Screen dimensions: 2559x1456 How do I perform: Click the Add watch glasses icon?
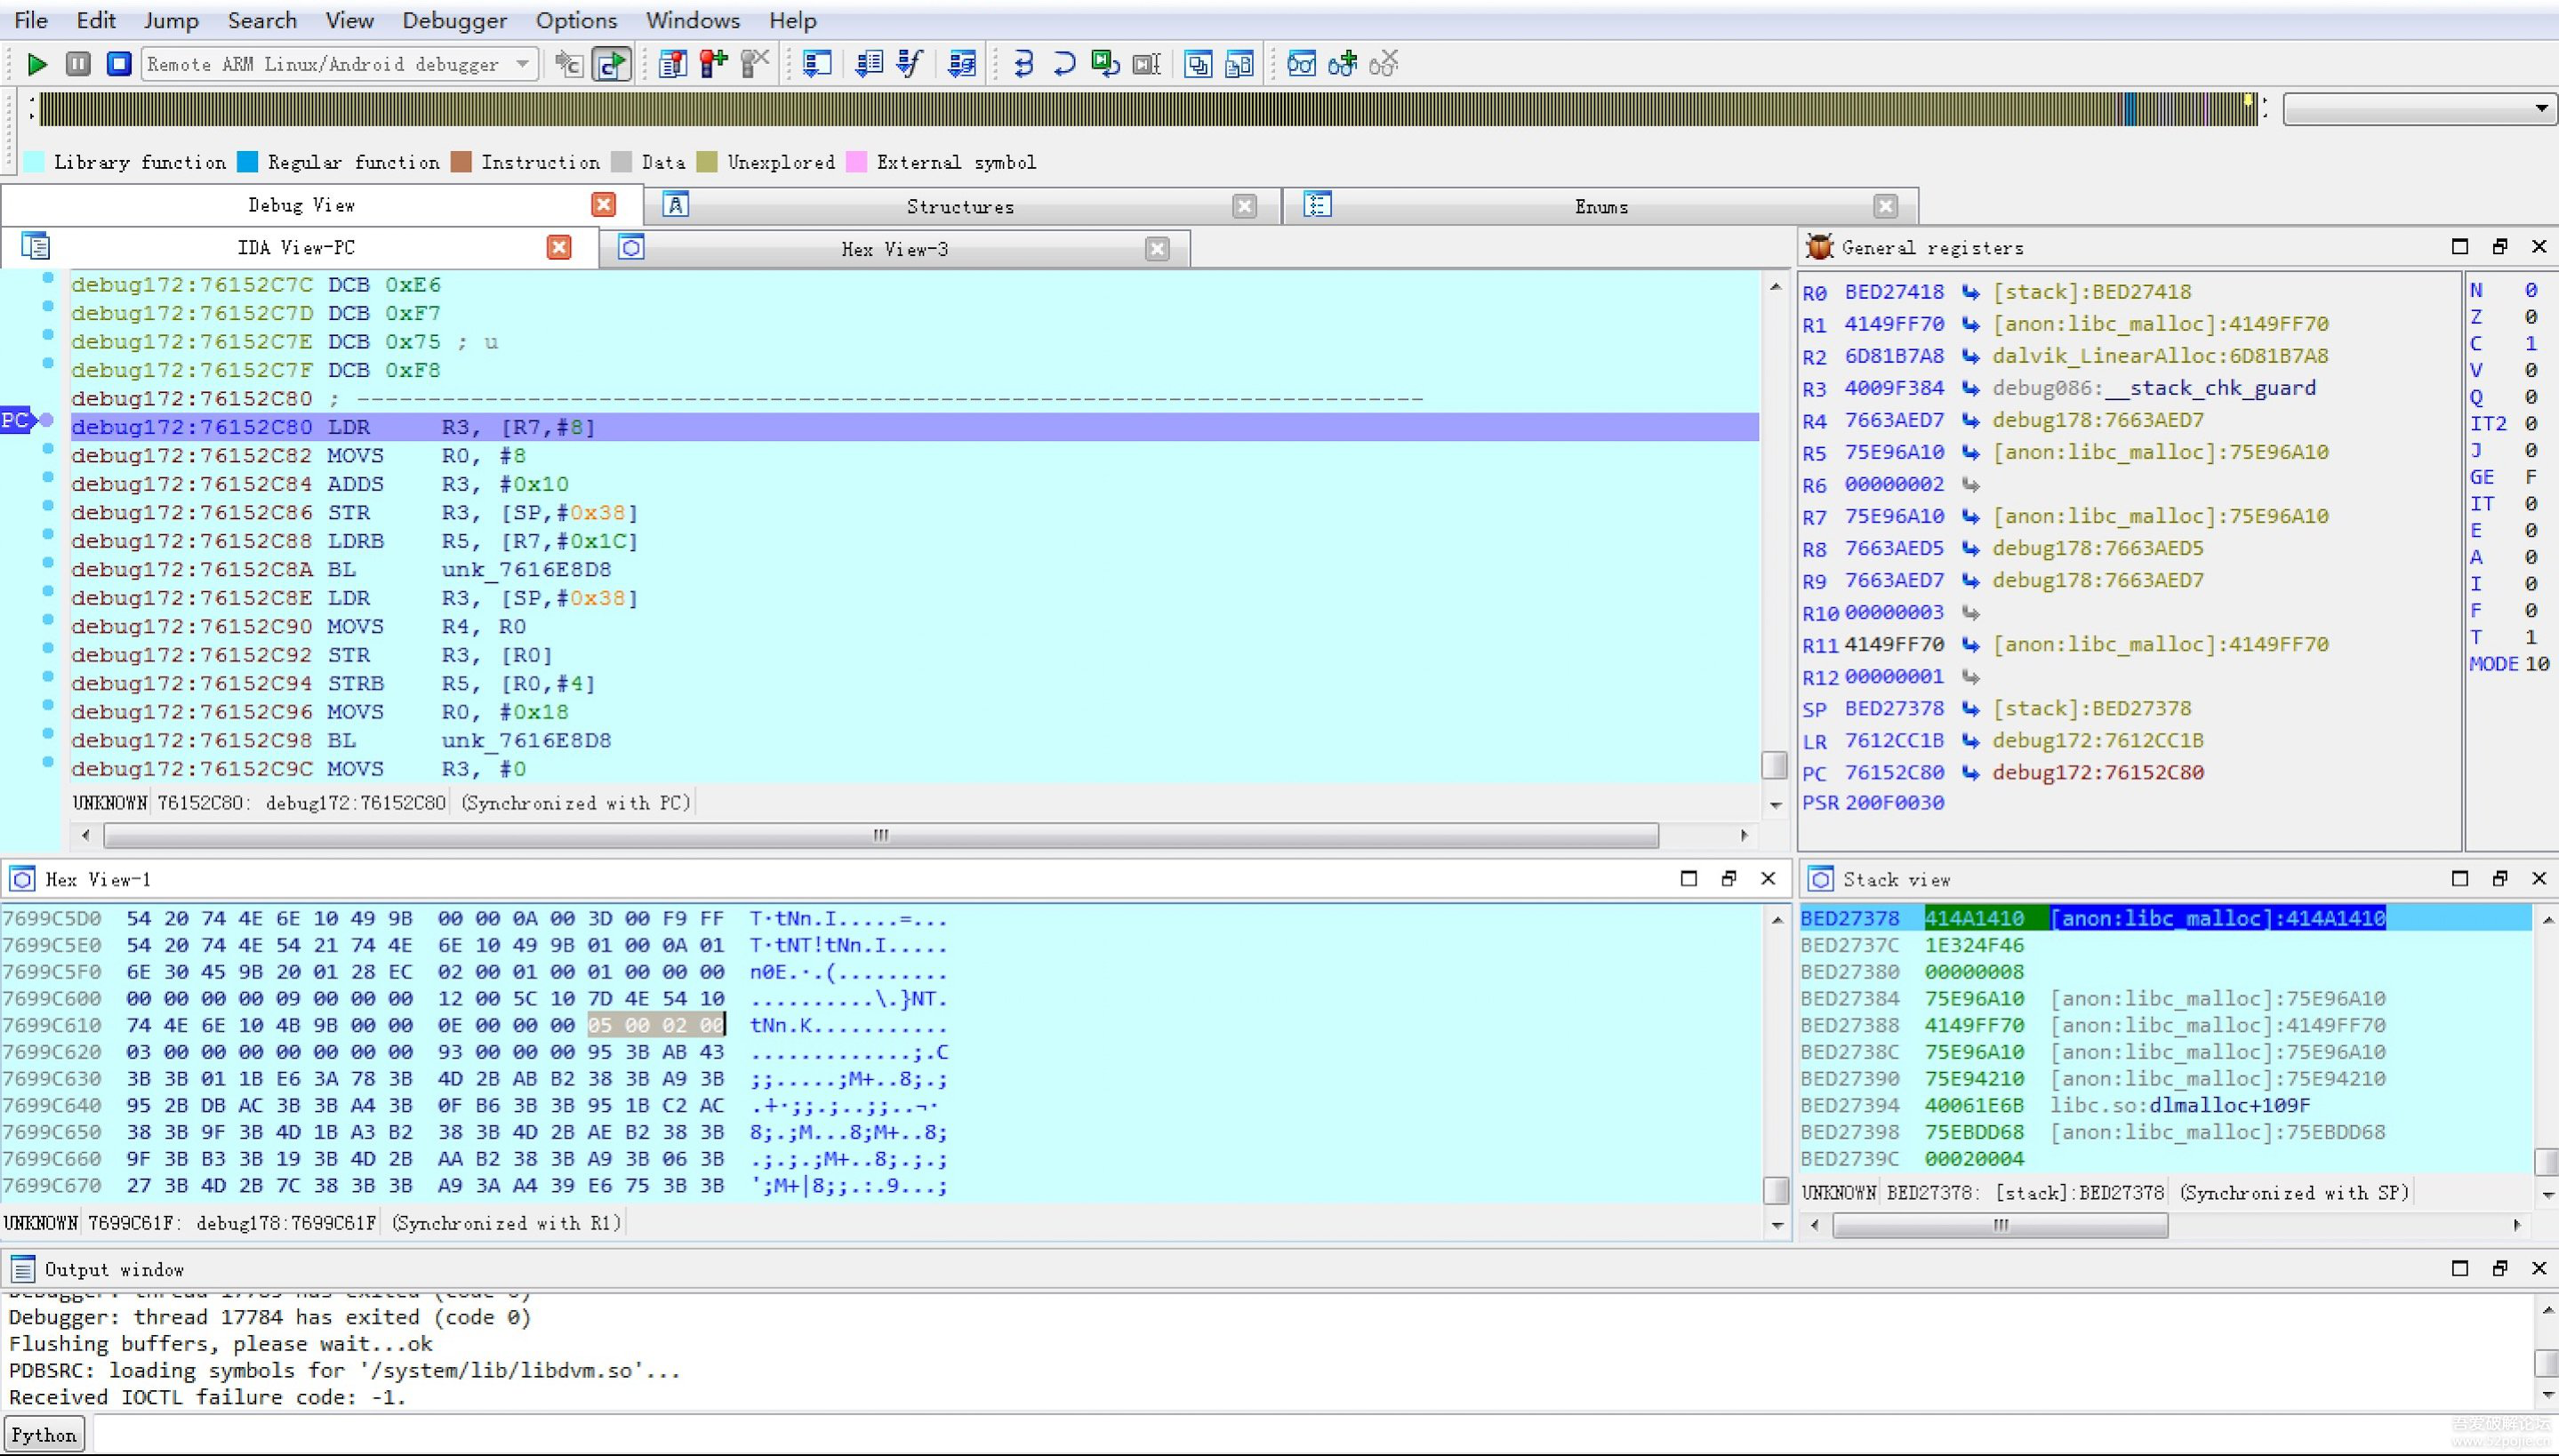click(1342, 65)
